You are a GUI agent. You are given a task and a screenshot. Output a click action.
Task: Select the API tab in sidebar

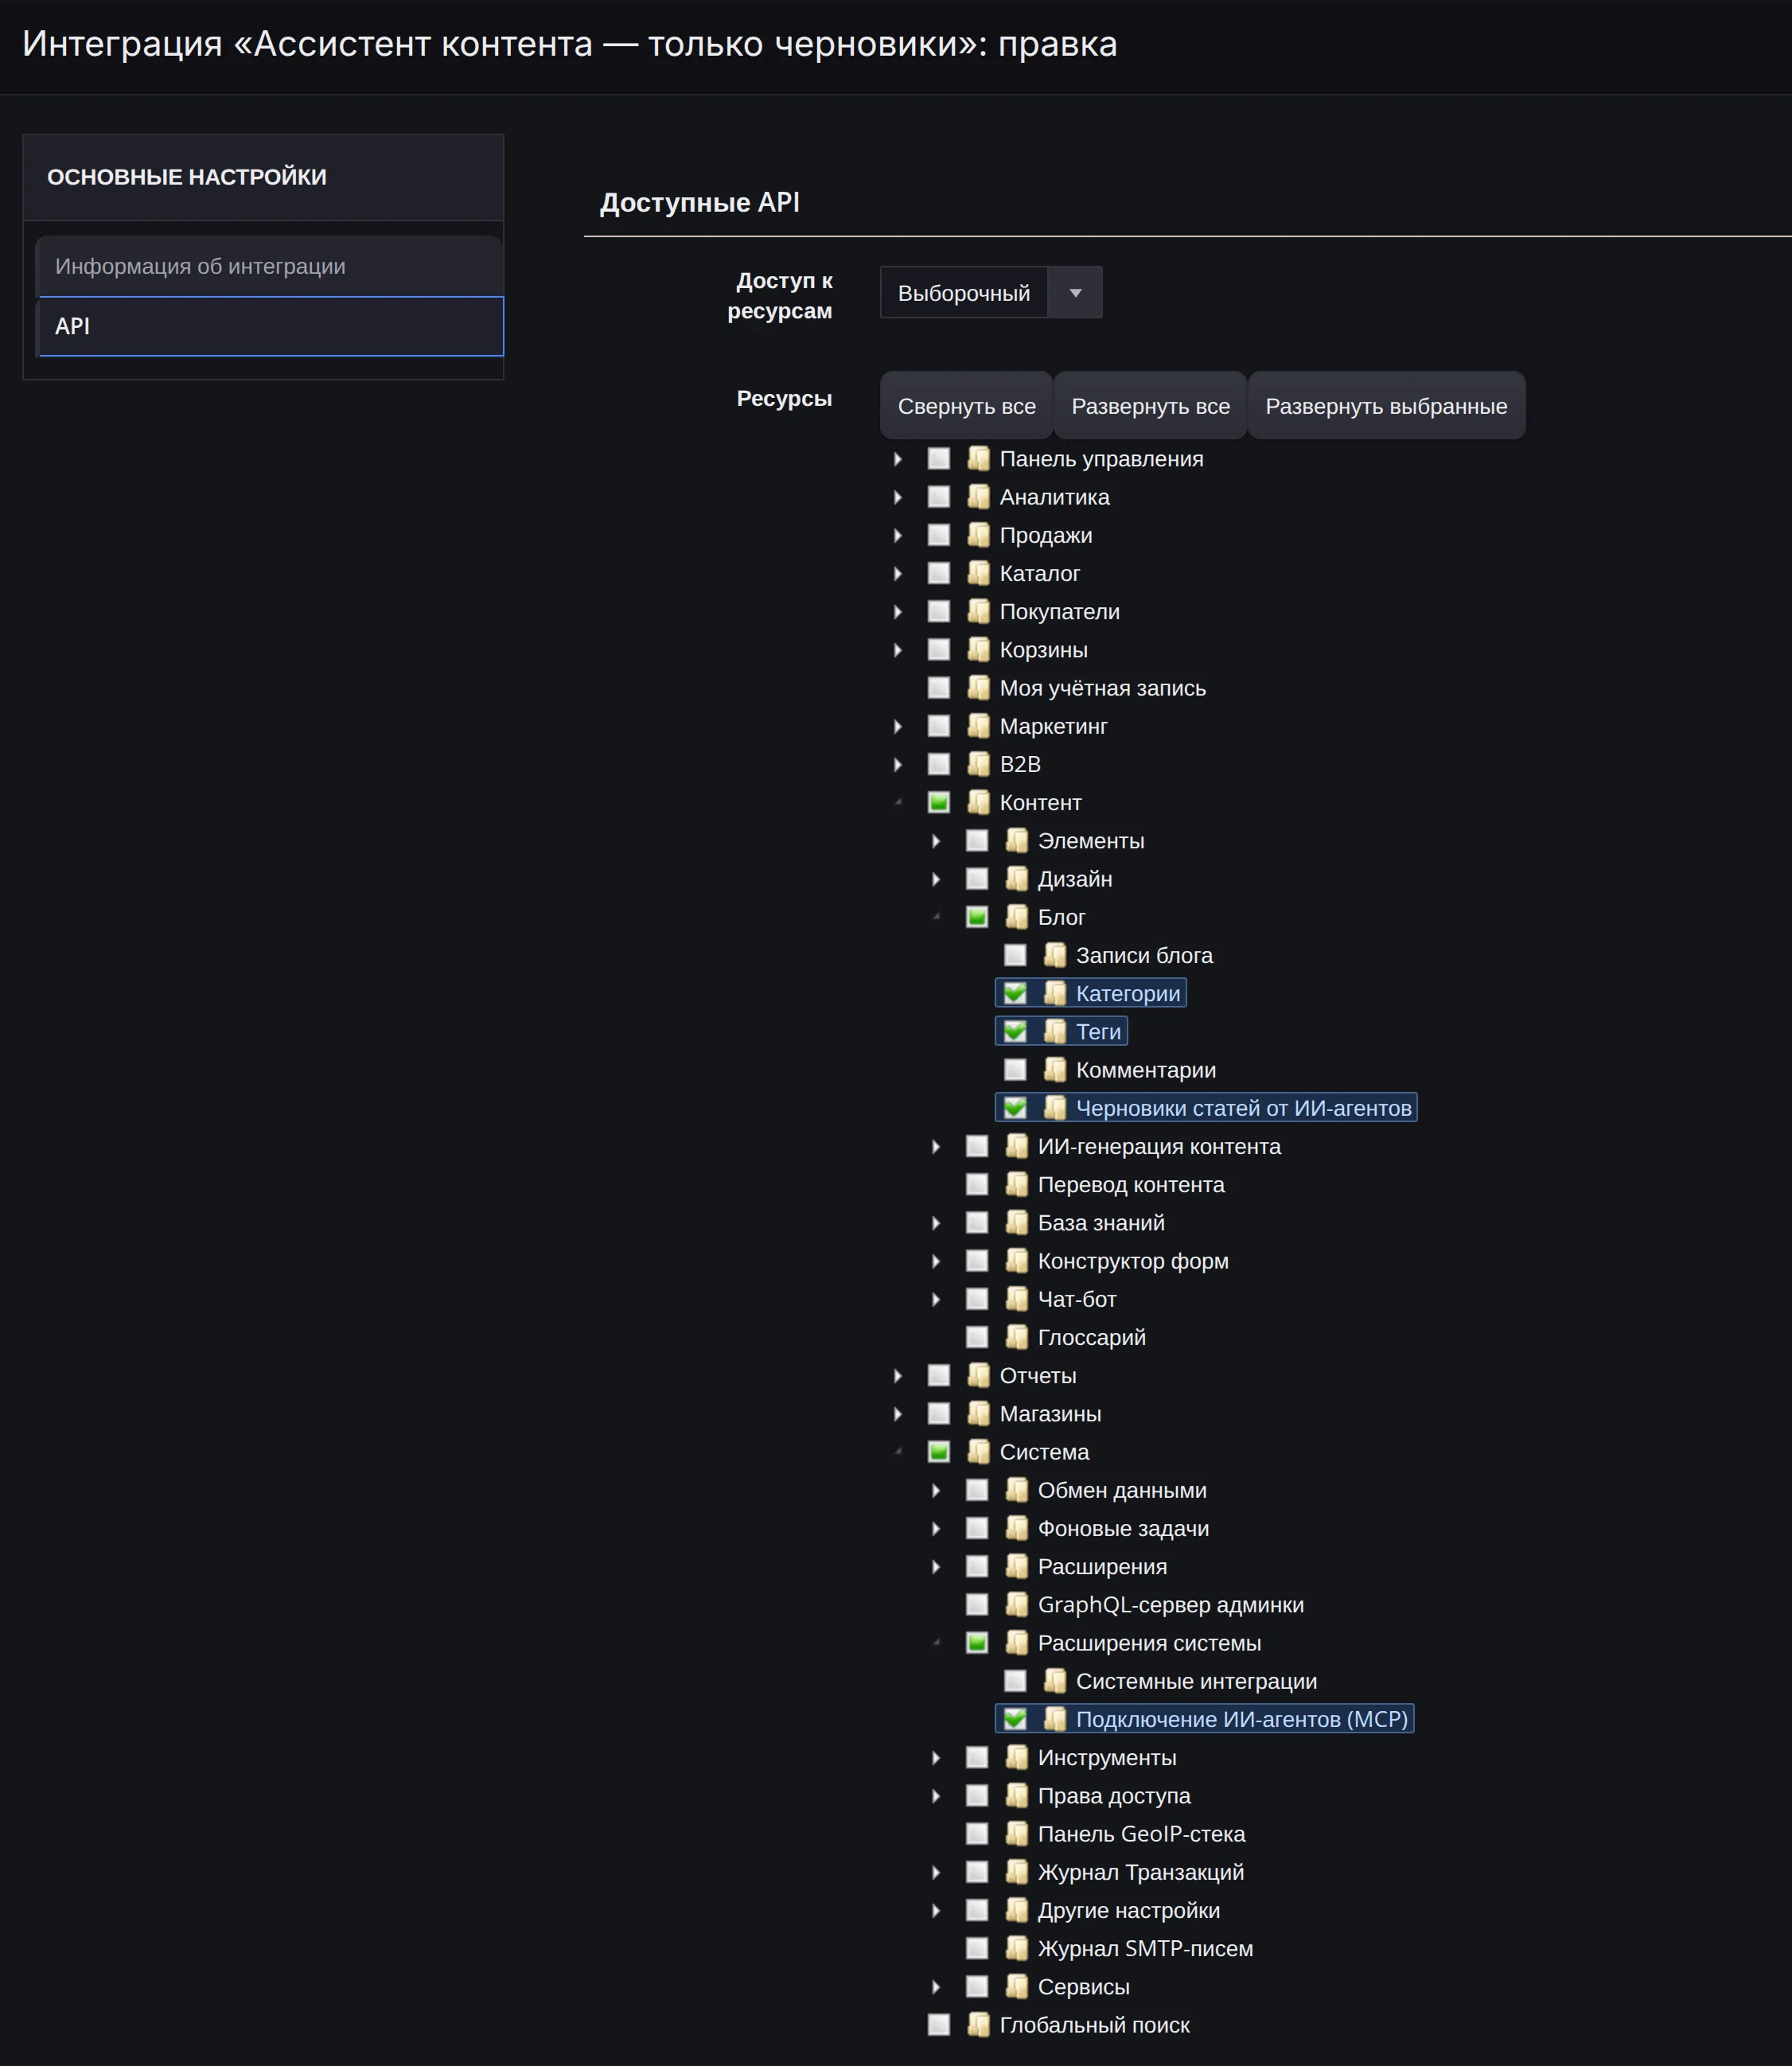[269, 326]
